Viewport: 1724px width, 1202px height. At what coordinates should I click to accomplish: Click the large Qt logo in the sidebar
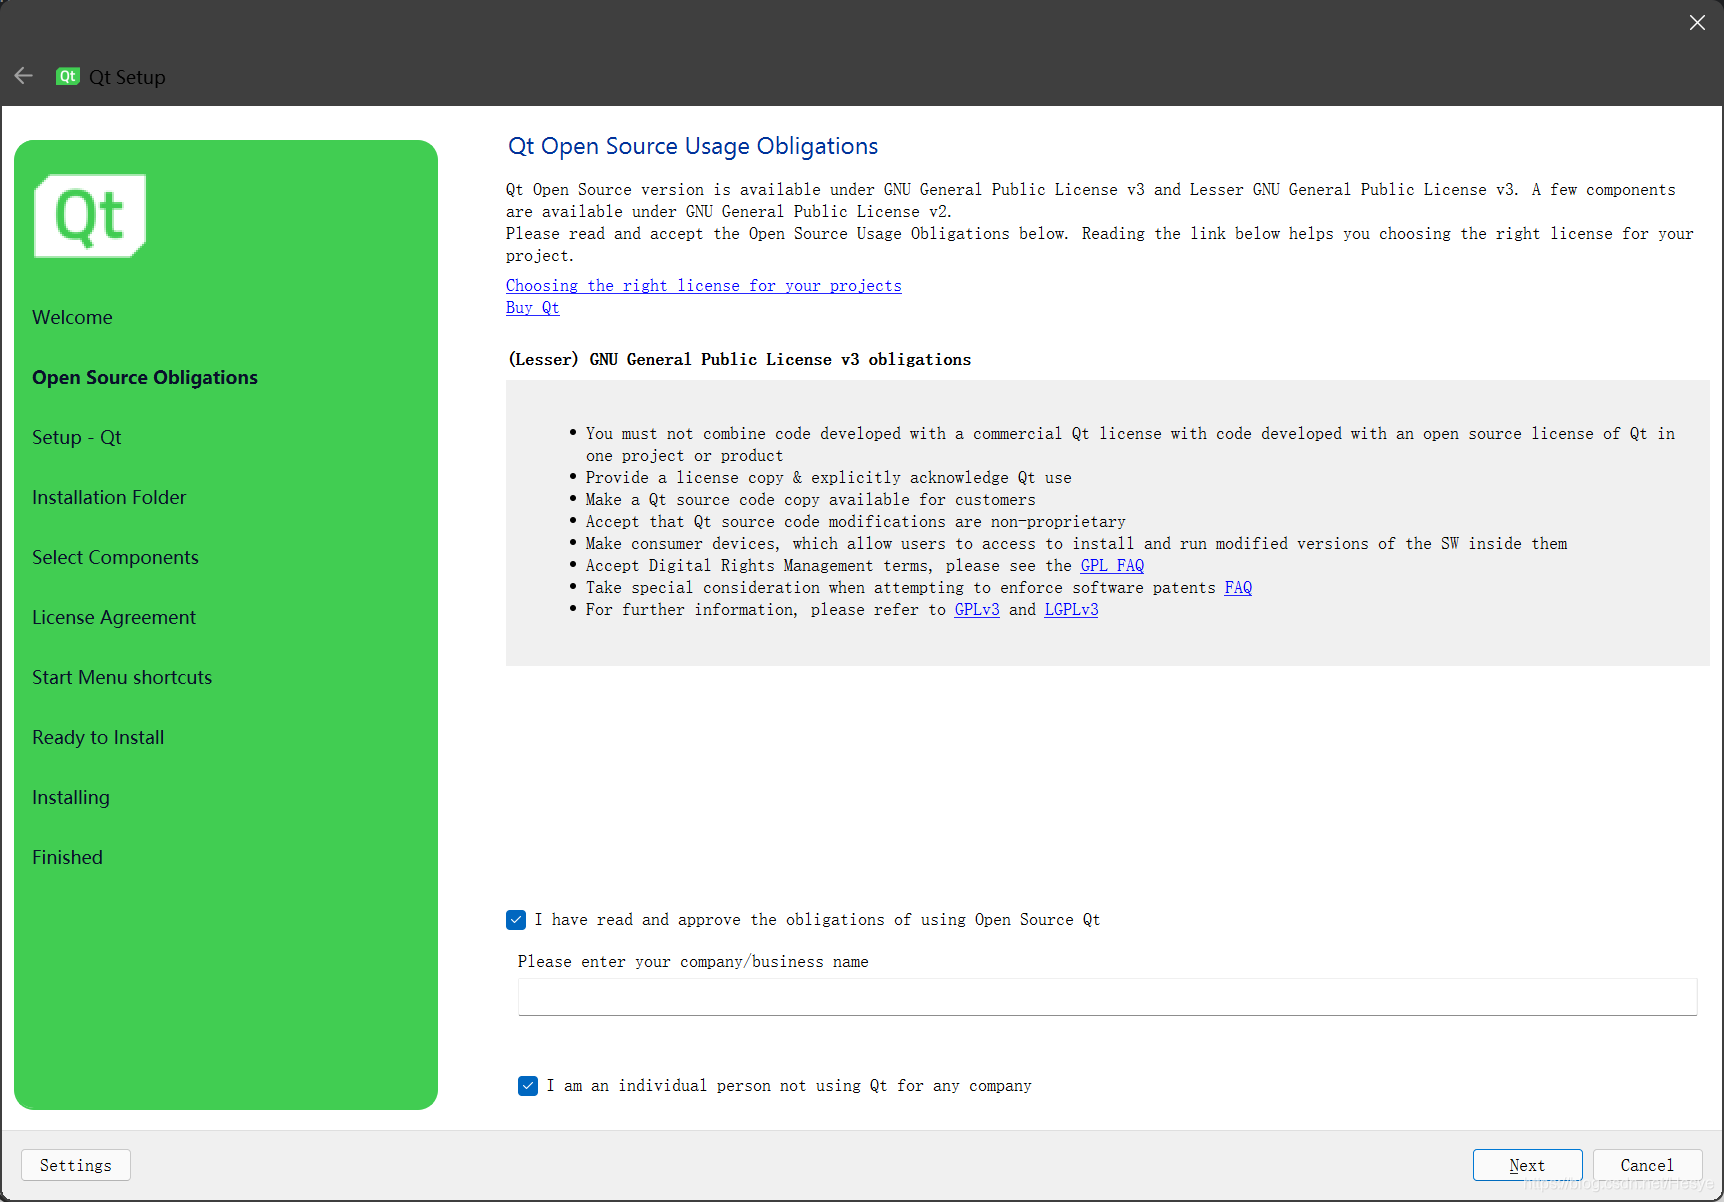point(89,215)
